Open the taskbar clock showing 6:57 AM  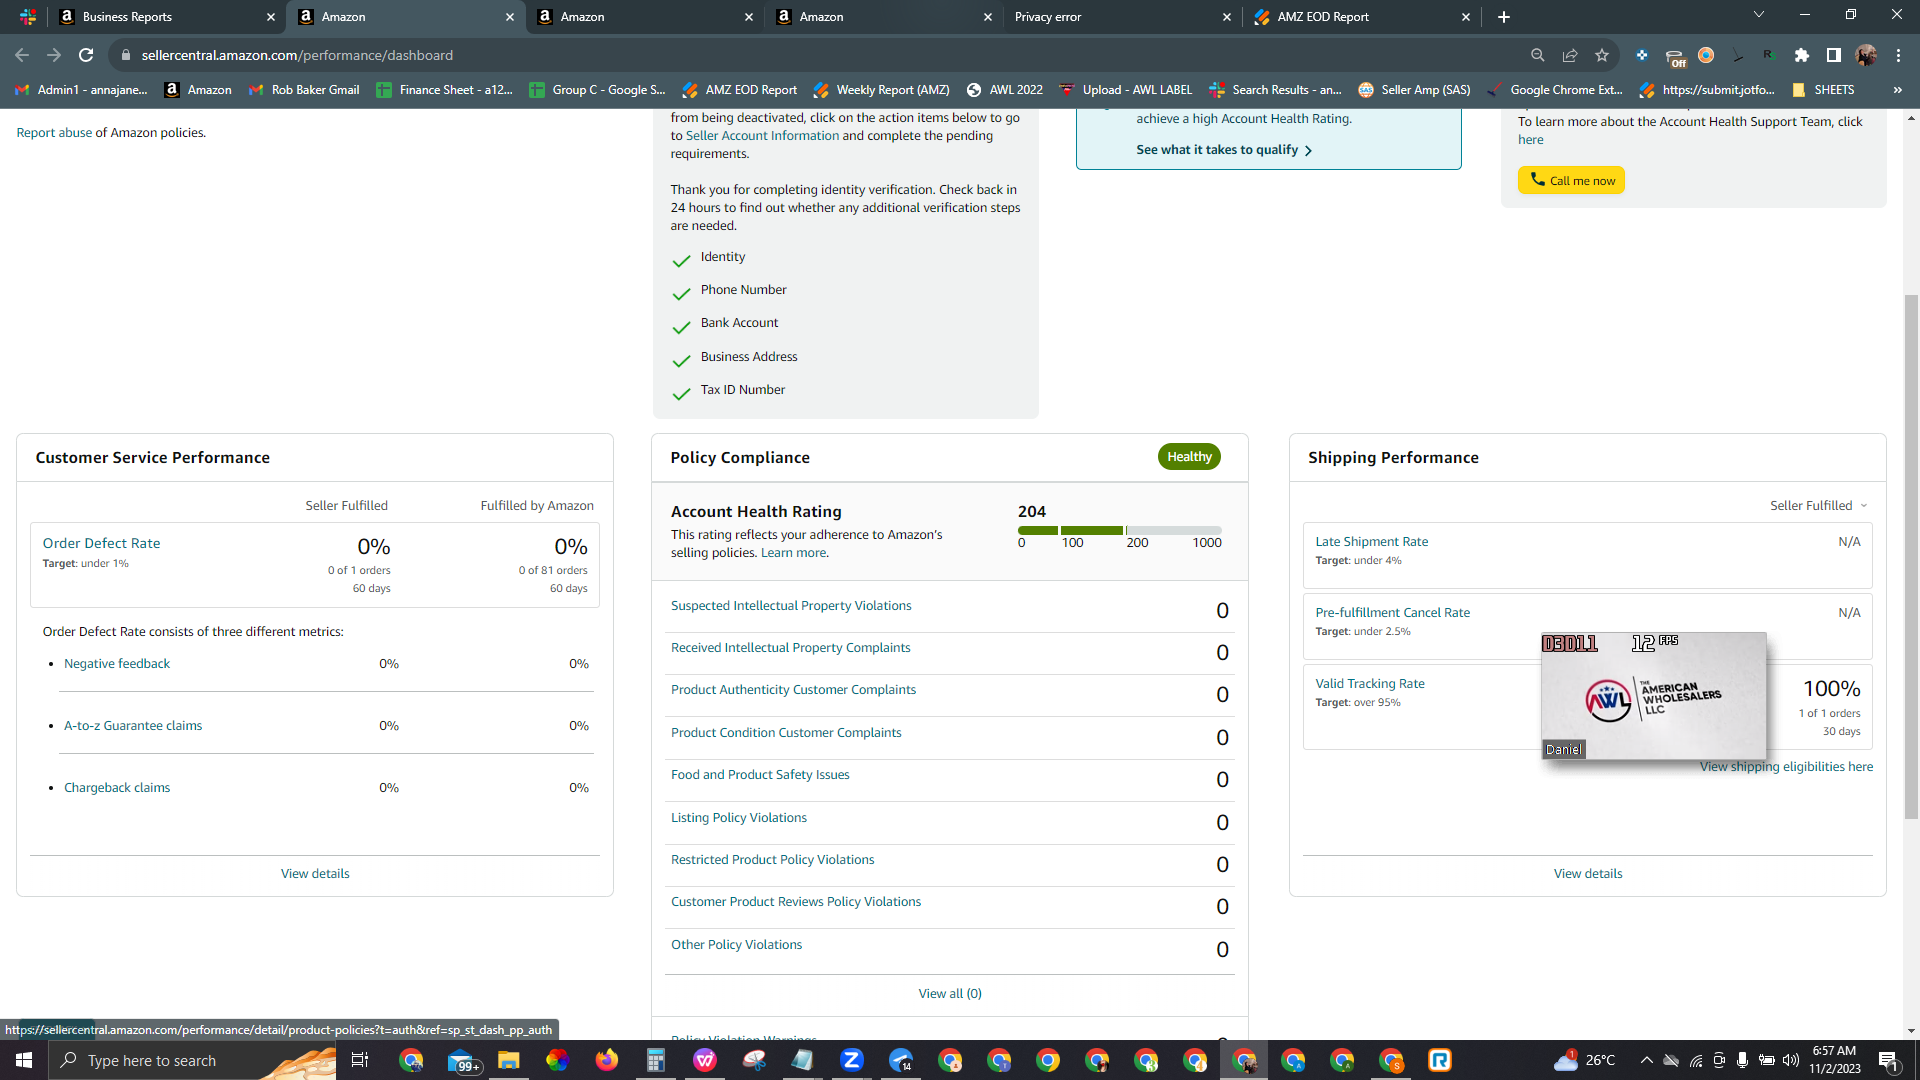point(1834,1060)
